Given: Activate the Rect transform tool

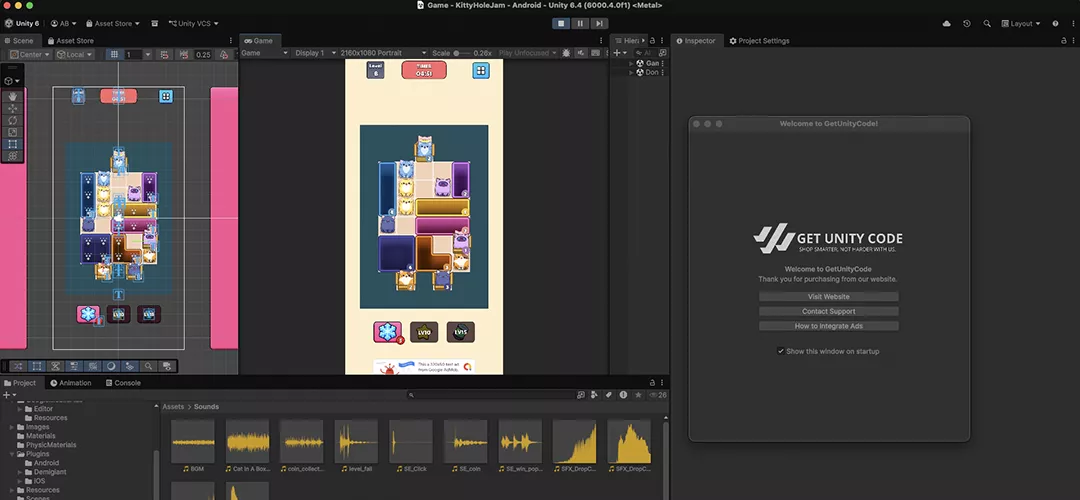Looking at the screenshot, I should 12,144.
